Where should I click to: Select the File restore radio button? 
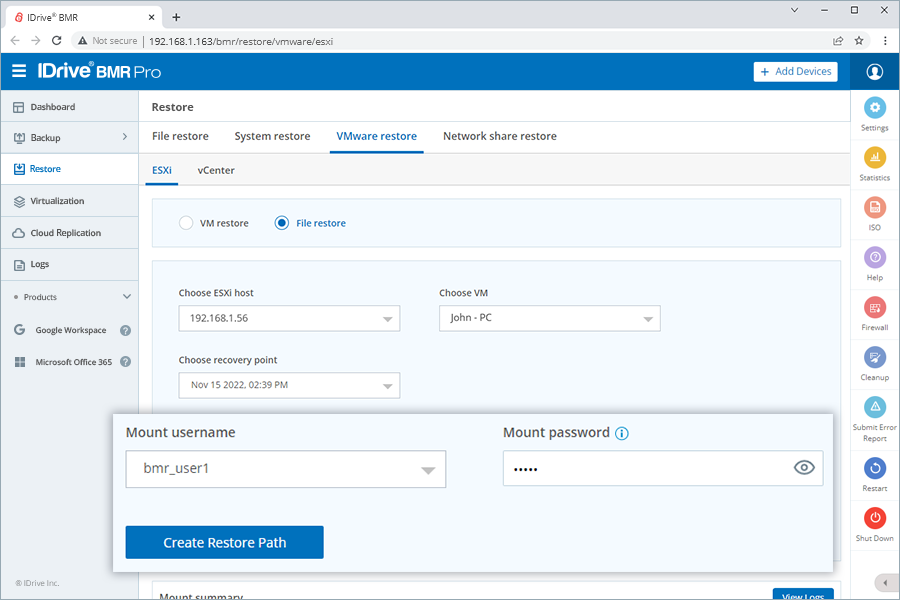click(282, 223)
